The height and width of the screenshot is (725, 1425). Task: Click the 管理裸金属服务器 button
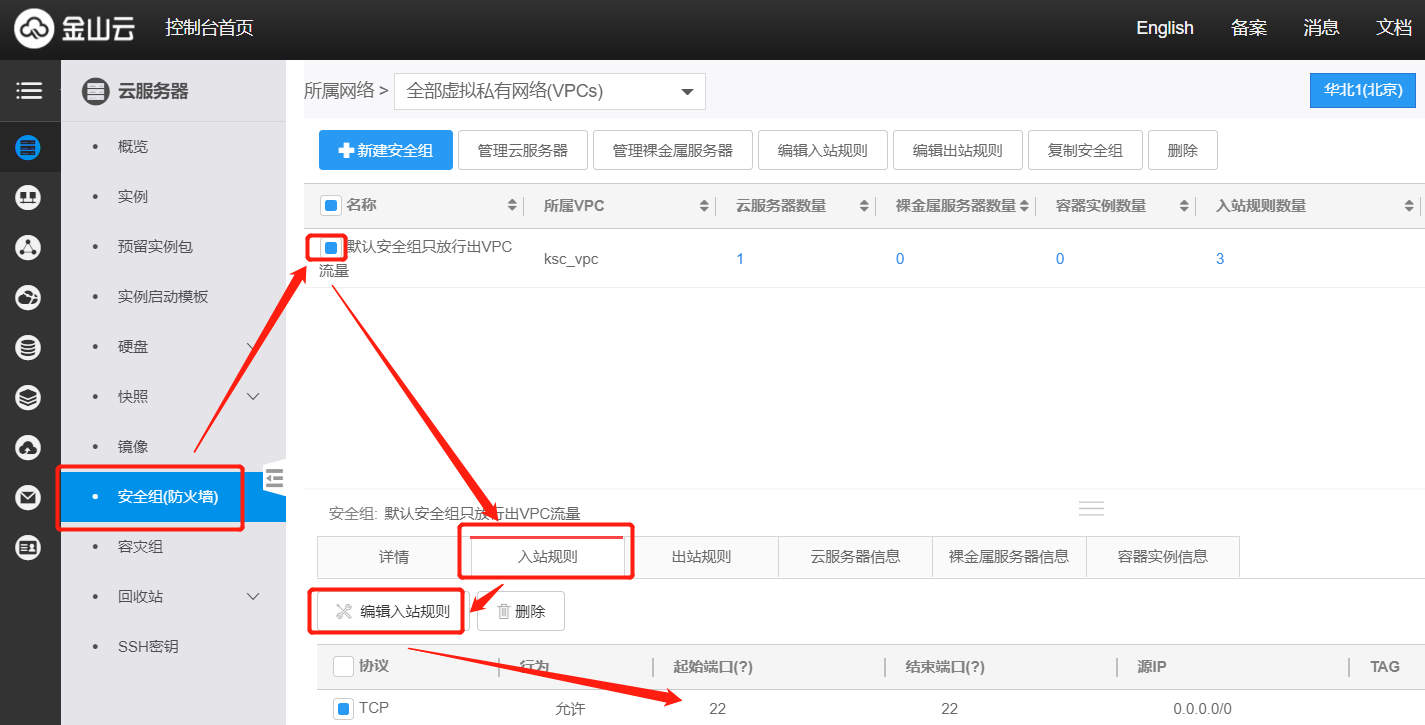pyautogui.click(x=673, y=150)
